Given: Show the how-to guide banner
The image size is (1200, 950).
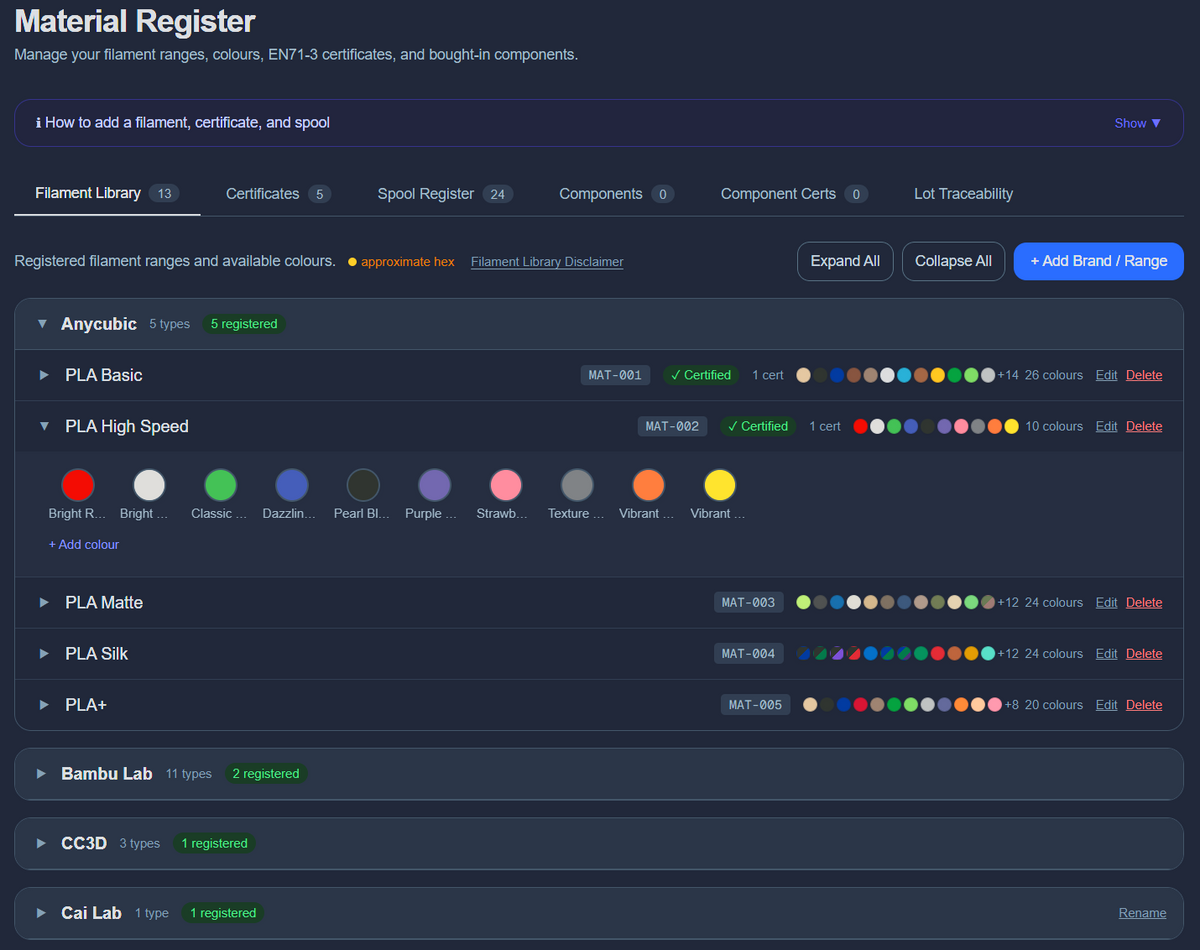Looking at the screenshot, I should (x=1138, y=123).
